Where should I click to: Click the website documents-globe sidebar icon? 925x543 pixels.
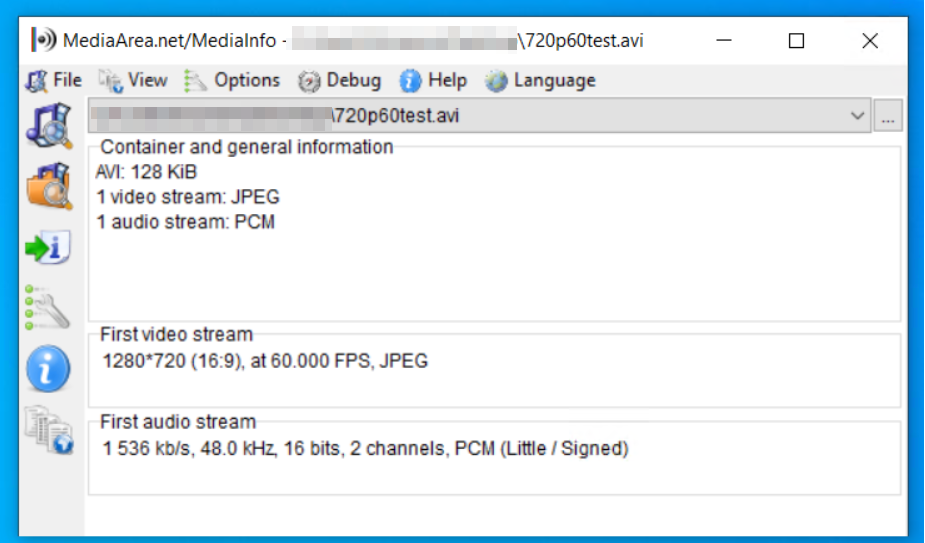pyautogui.click(x=50, y=430)
